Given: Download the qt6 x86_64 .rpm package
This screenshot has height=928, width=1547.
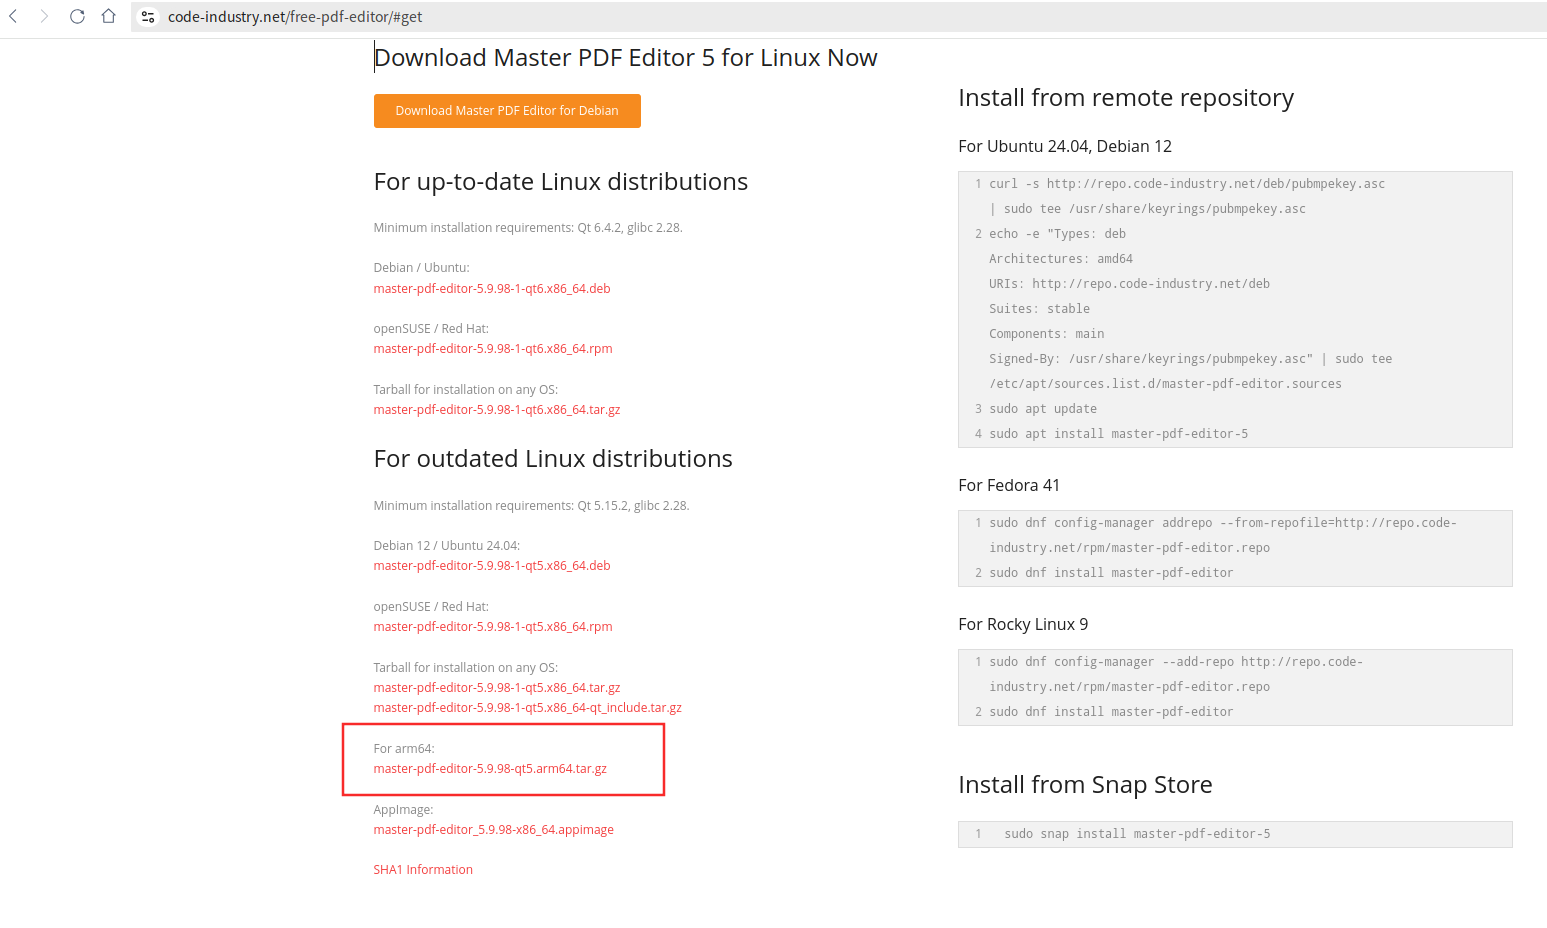Looking at the screenshot, I should click(x=493, y=349).
